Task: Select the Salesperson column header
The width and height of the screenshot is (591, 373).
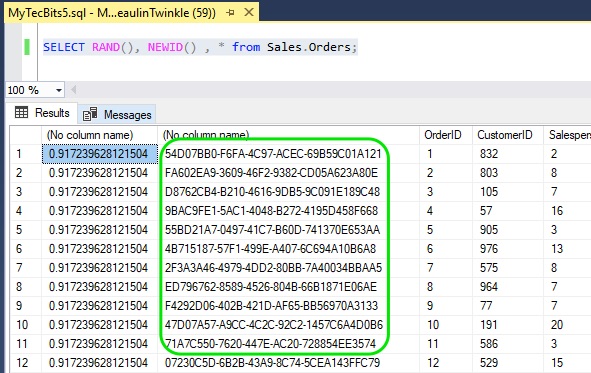Action: tap(567, 135)
